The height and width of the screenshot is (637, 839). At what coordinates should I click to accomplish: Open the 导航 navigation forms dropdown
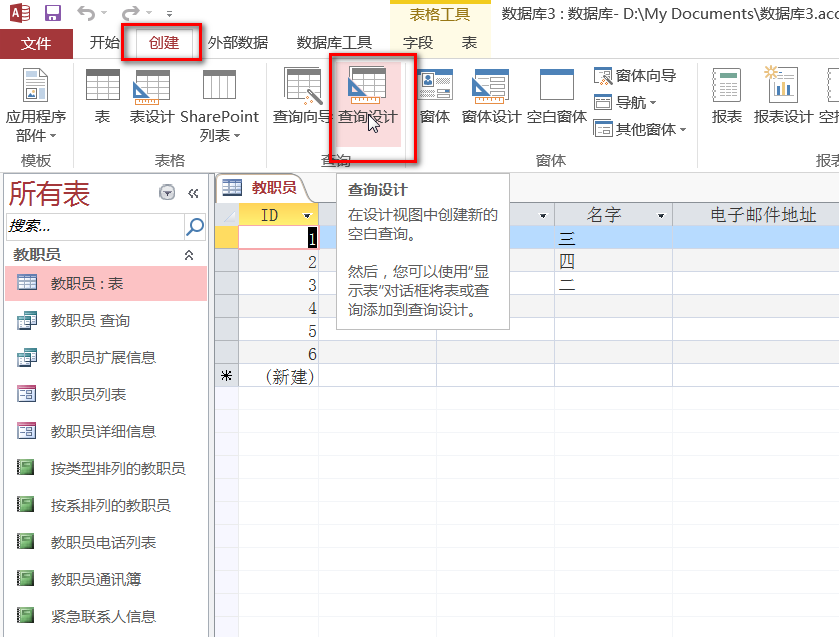click(x=625, y=102)
